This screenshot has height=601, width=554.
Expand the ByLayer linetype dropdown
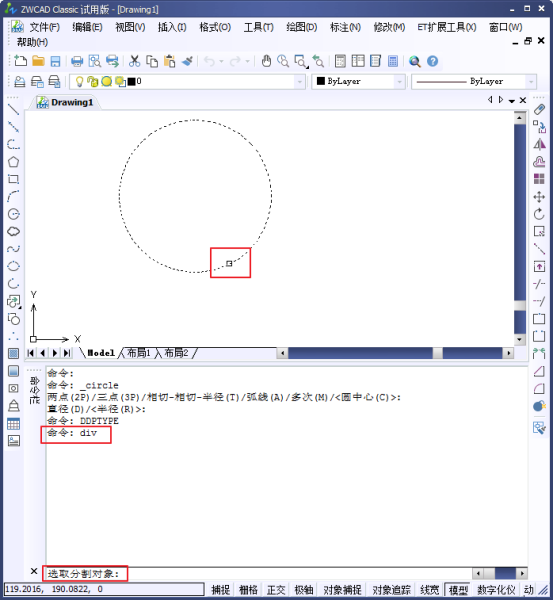point(531,82)
